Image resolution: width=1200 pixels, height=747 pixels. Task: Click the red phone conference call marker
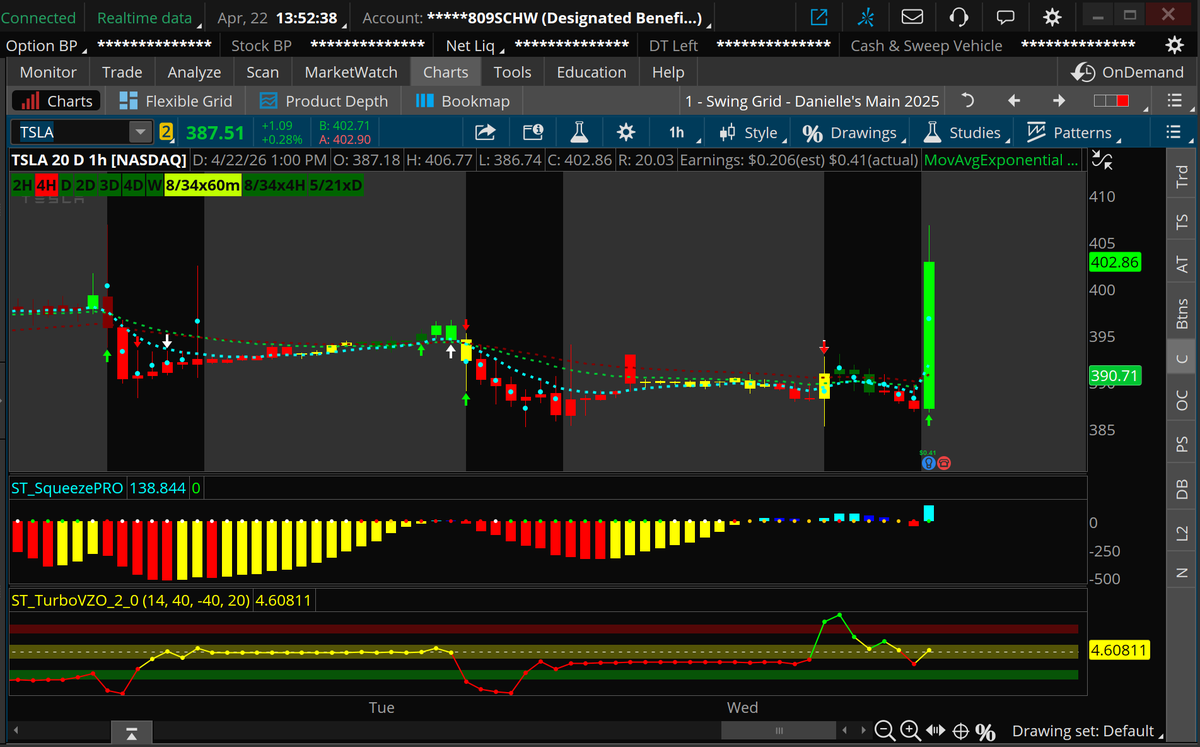point(944,463)
